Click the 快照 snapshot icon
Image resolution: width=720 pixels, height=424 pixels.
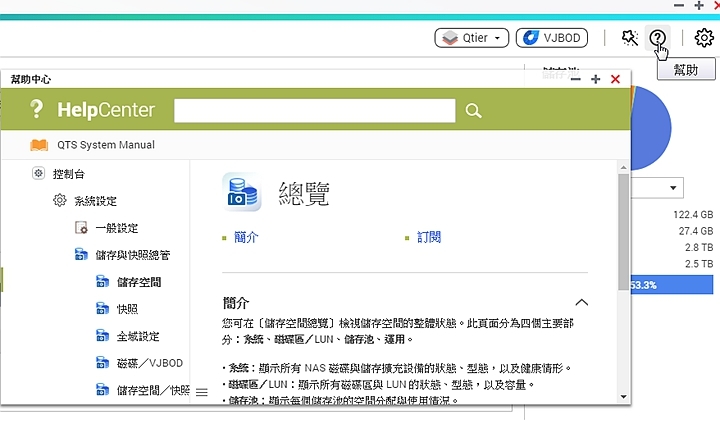coord(102,308)
